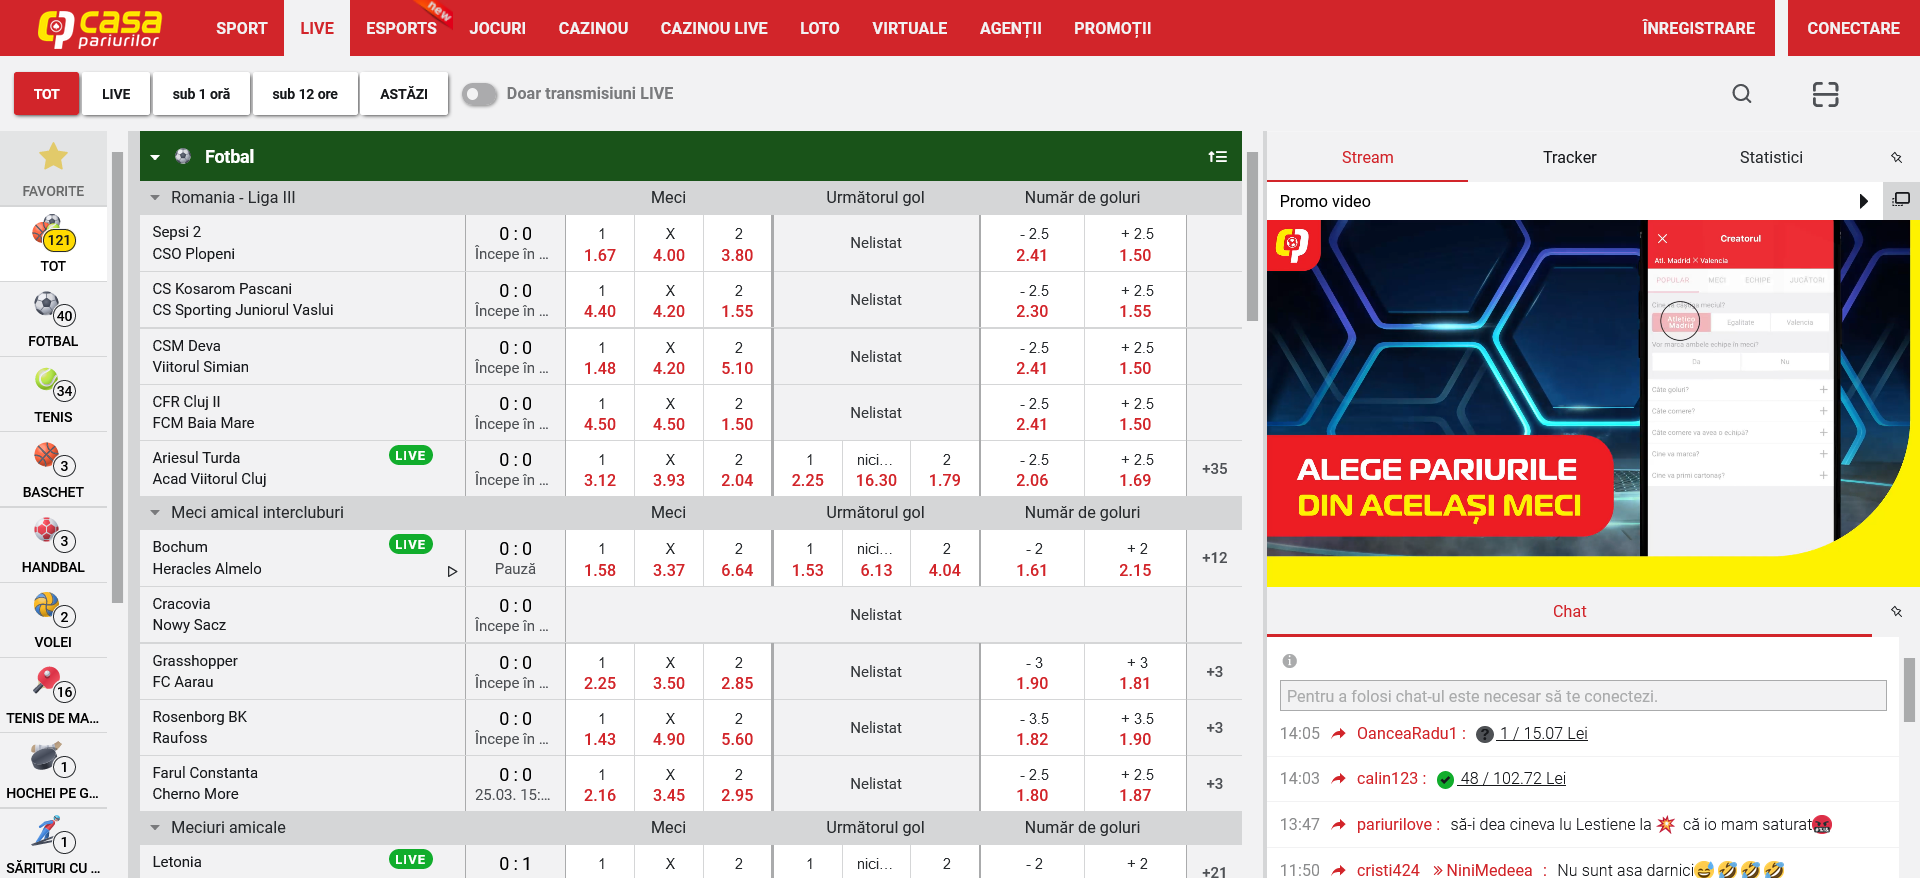Viewport: 1920px width, 878px height.
Task: Switch to the Tracker tab
Action: (1569, 157)
